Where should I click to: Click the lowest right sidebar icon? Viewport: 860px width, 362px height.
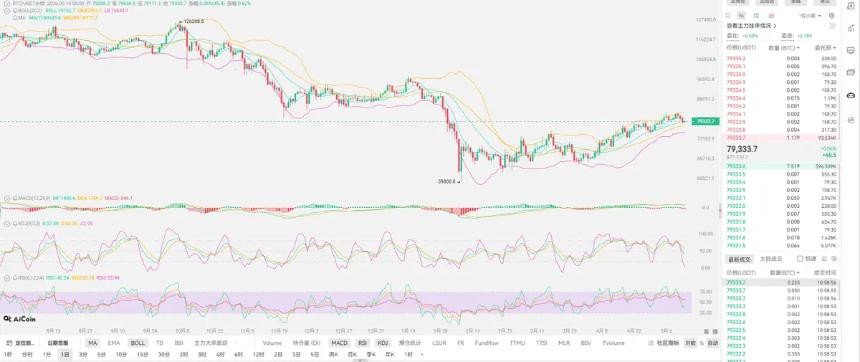point(851,119)
